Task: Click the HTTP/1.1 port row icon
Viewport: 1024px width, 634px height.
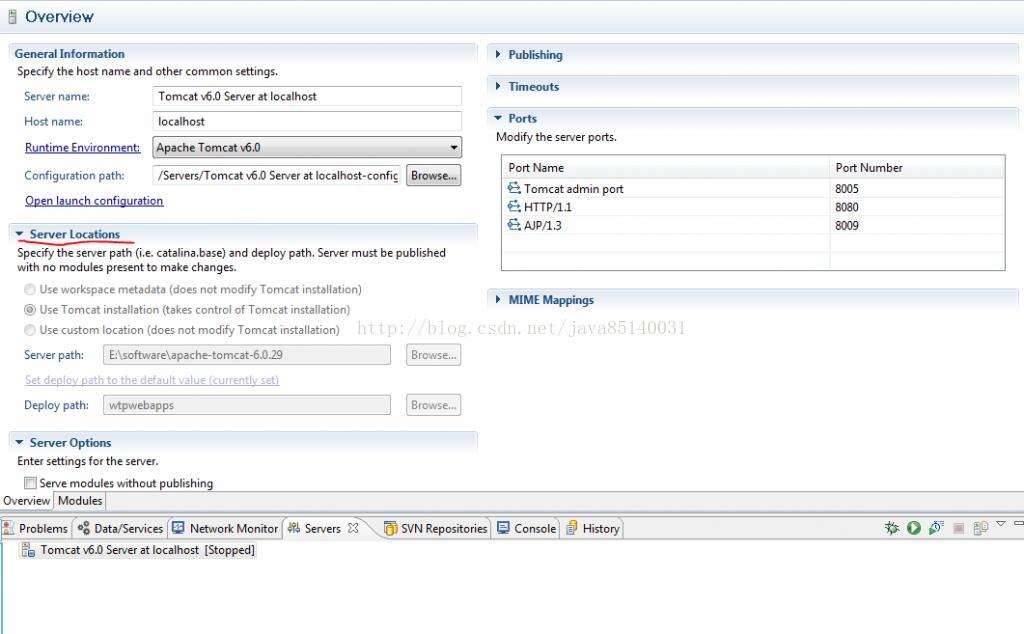Action: pyautogui.click(x=514, y=206)
